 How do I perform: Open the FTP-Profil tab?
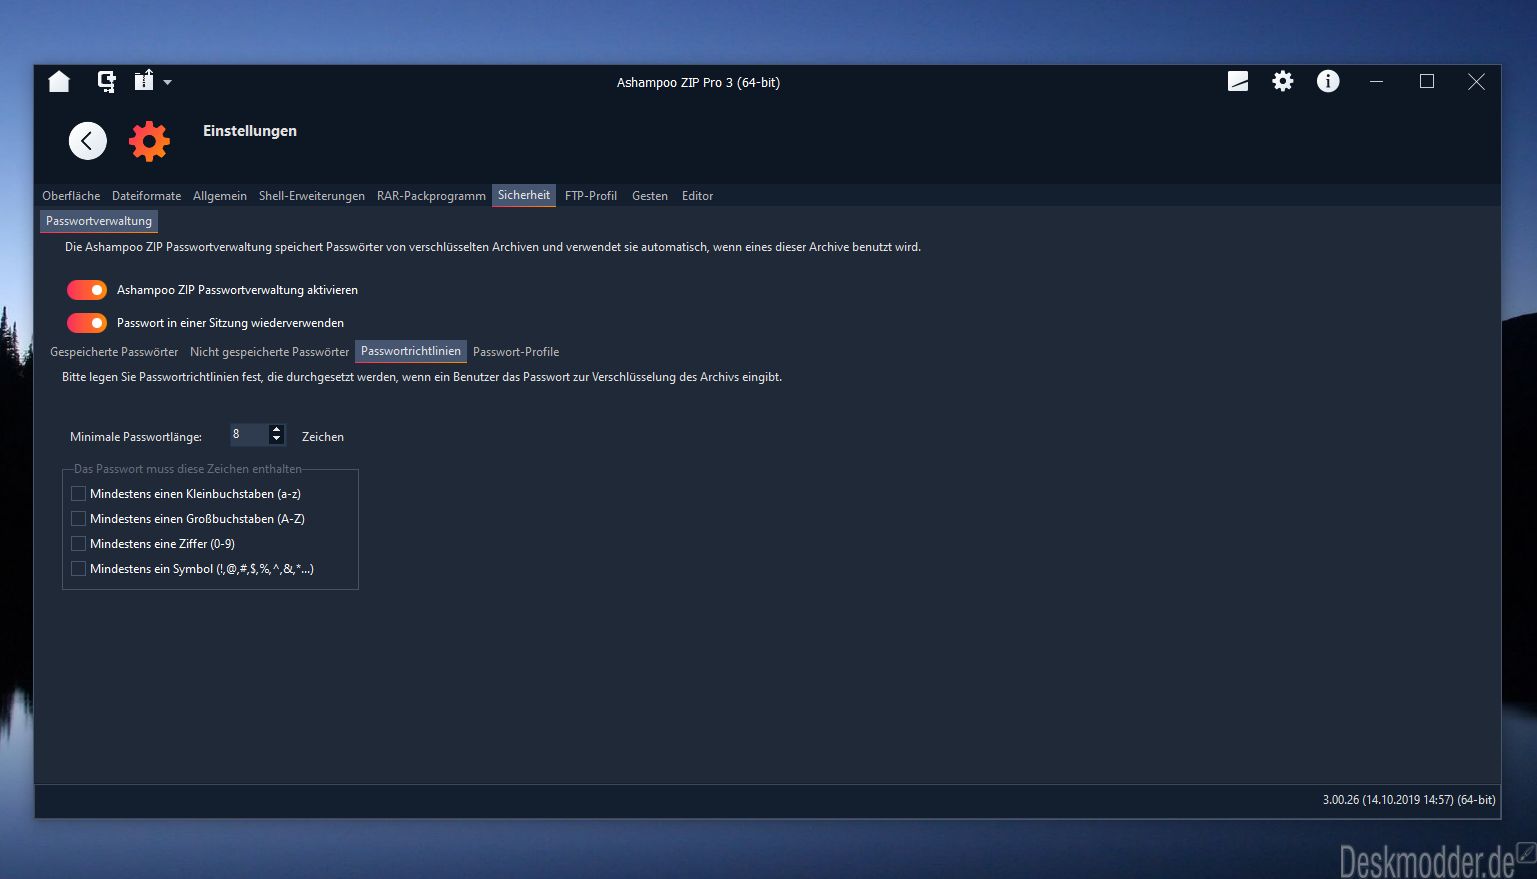point(591,196)
